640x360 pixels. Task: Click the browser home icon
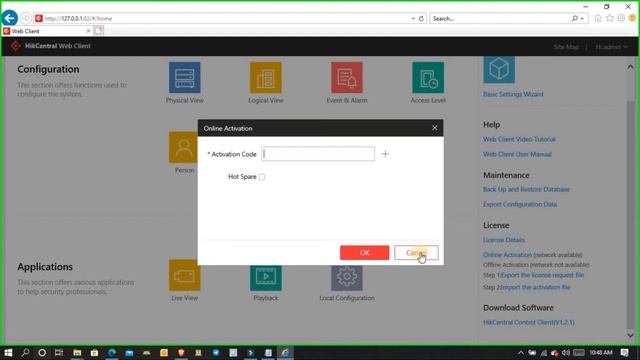tap(598, 18)
